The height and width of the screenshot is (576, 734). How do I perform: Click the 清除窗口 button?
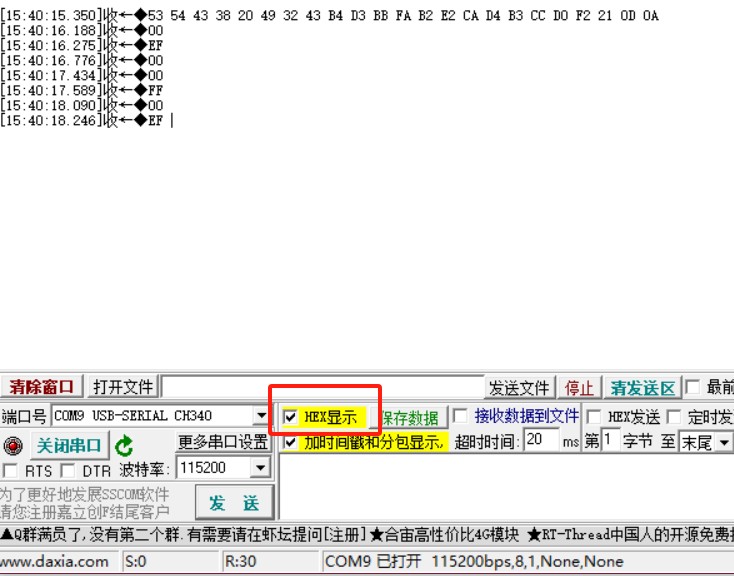click(x=41, y=387)
